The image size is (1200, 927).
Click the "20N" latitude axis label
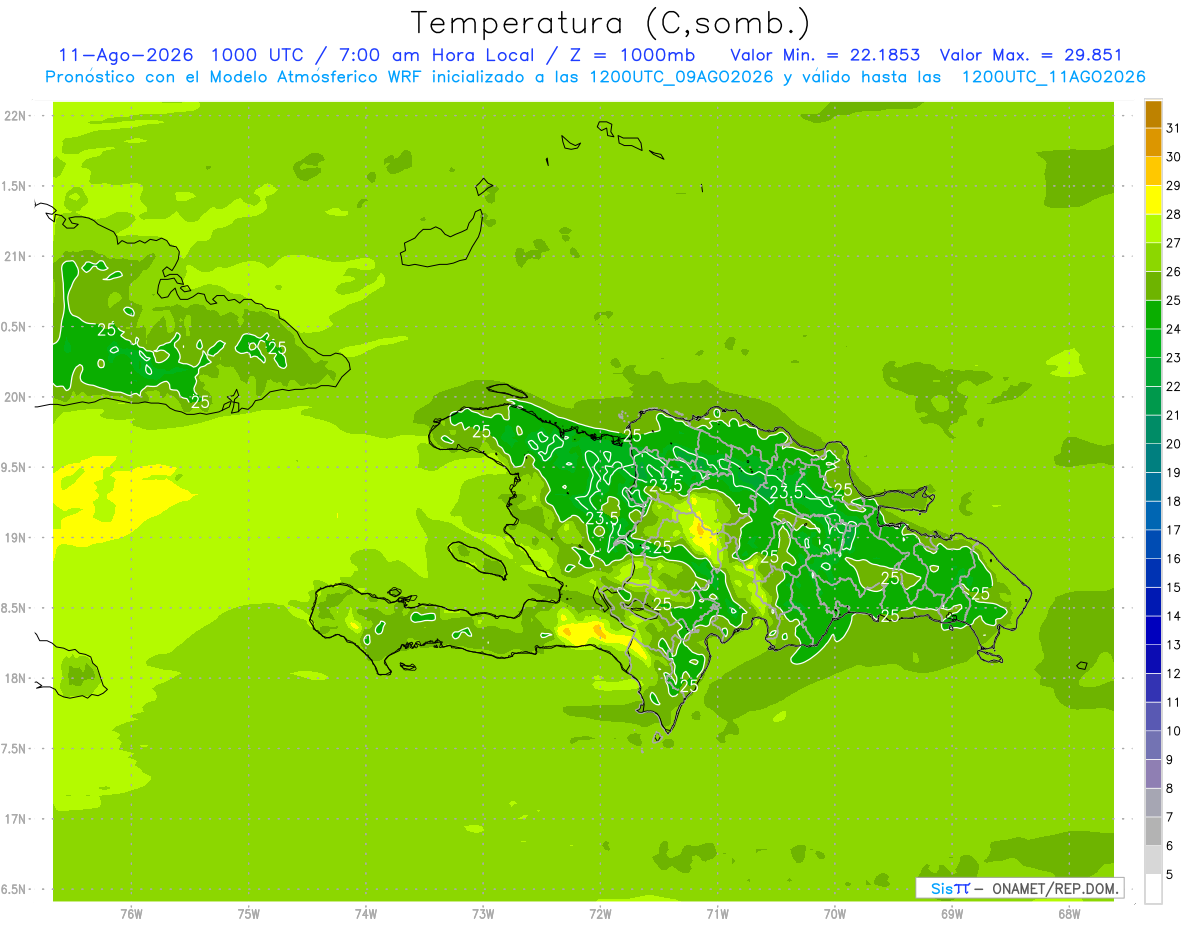[x=14, y=397]
